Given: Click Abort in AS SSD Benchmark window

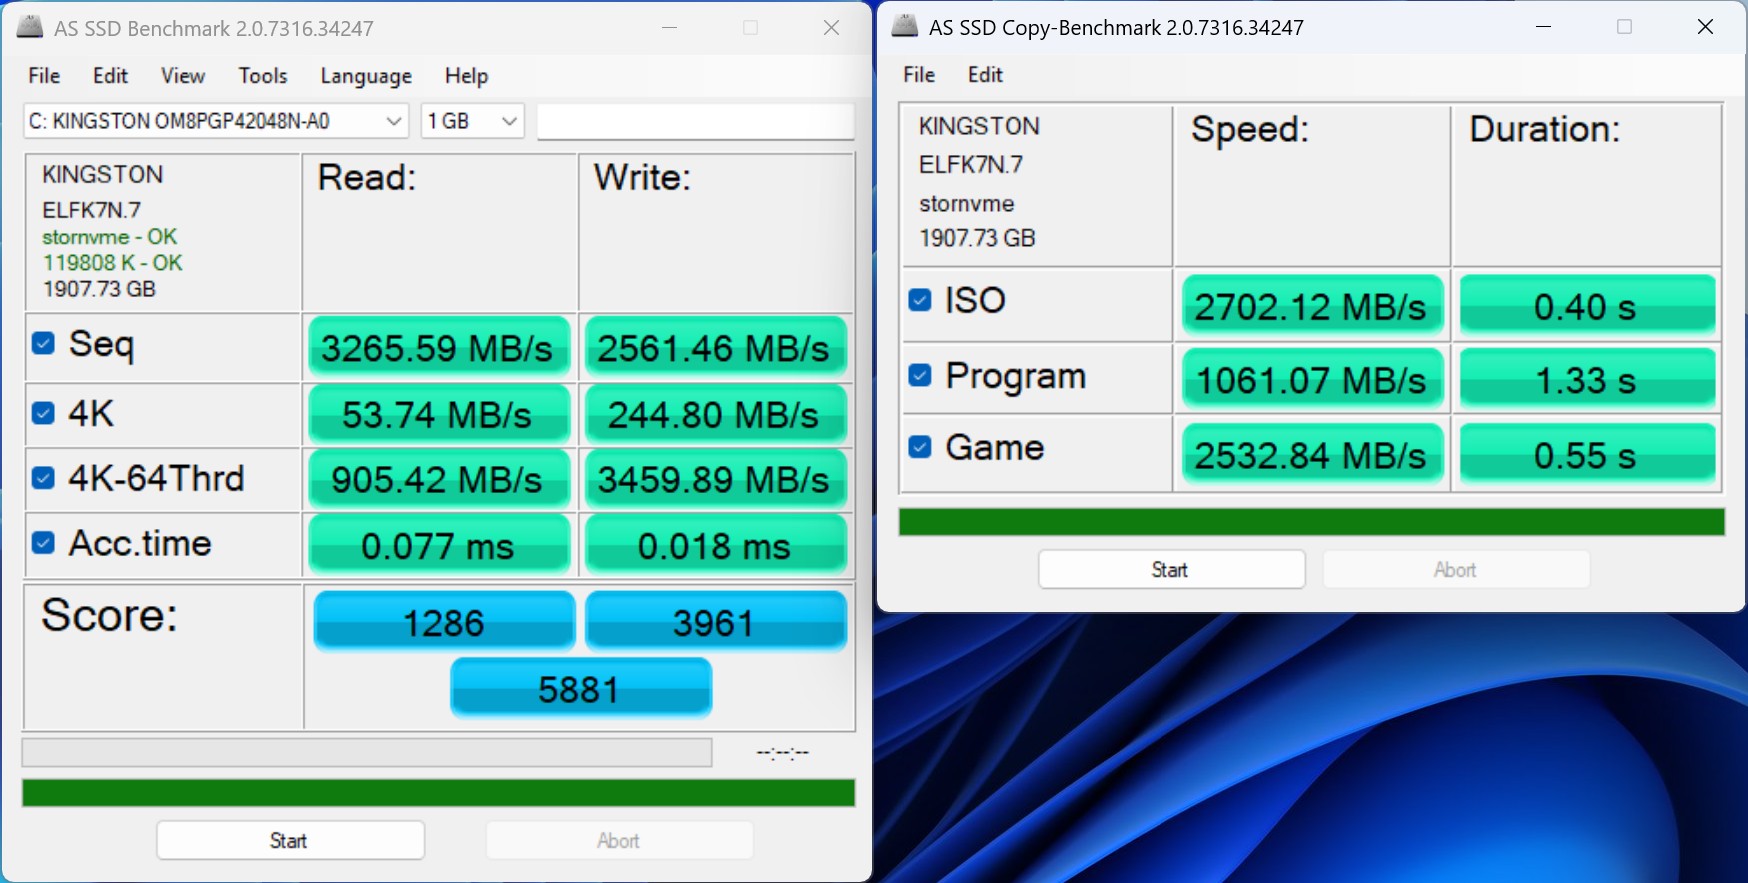Looking at the screenshot, I should (619, 841).
